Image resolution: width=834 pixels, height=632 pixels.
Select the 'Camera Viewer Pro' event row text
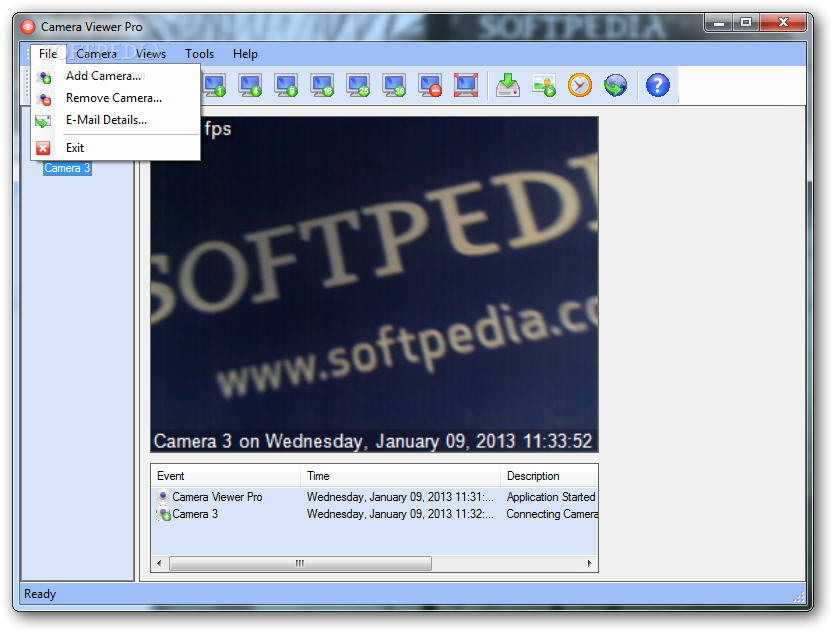click(x=217, y=497)
